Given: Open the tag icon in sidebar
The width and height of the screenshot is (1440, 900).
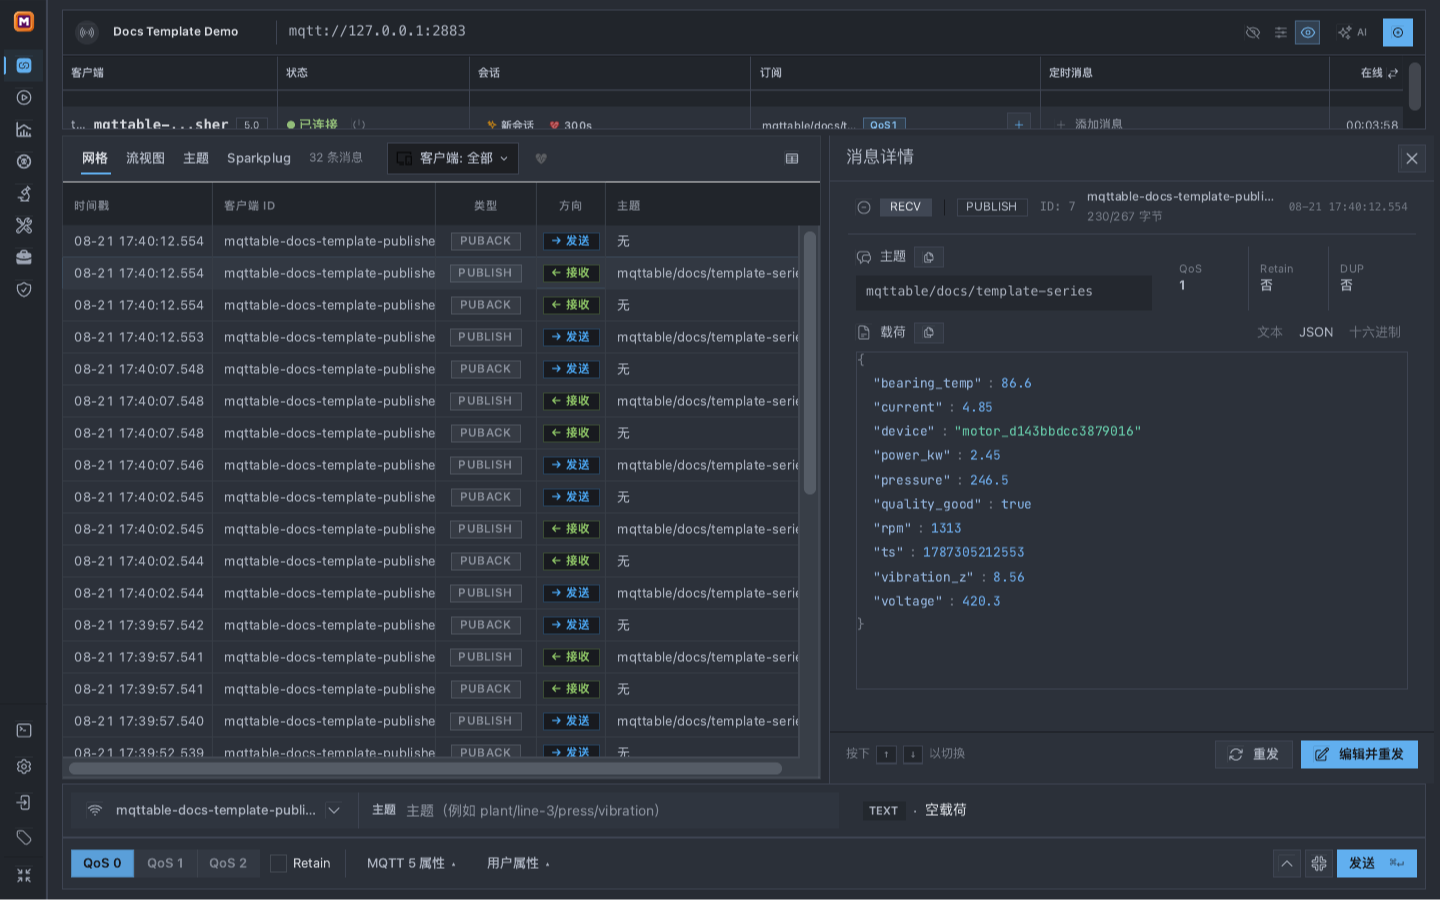Looking at the screenshot, I should pos(24,838).
